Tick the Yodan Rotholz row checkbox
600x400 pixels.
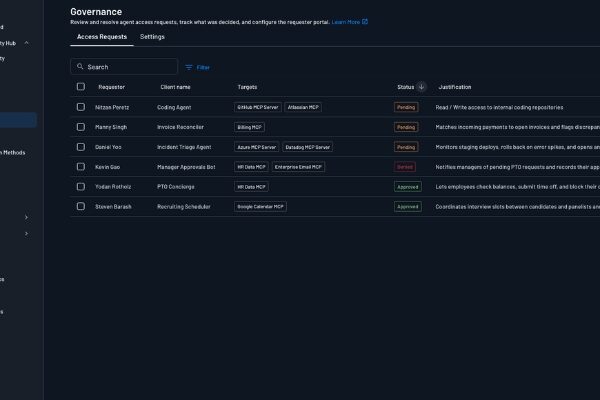coord(81,186)
